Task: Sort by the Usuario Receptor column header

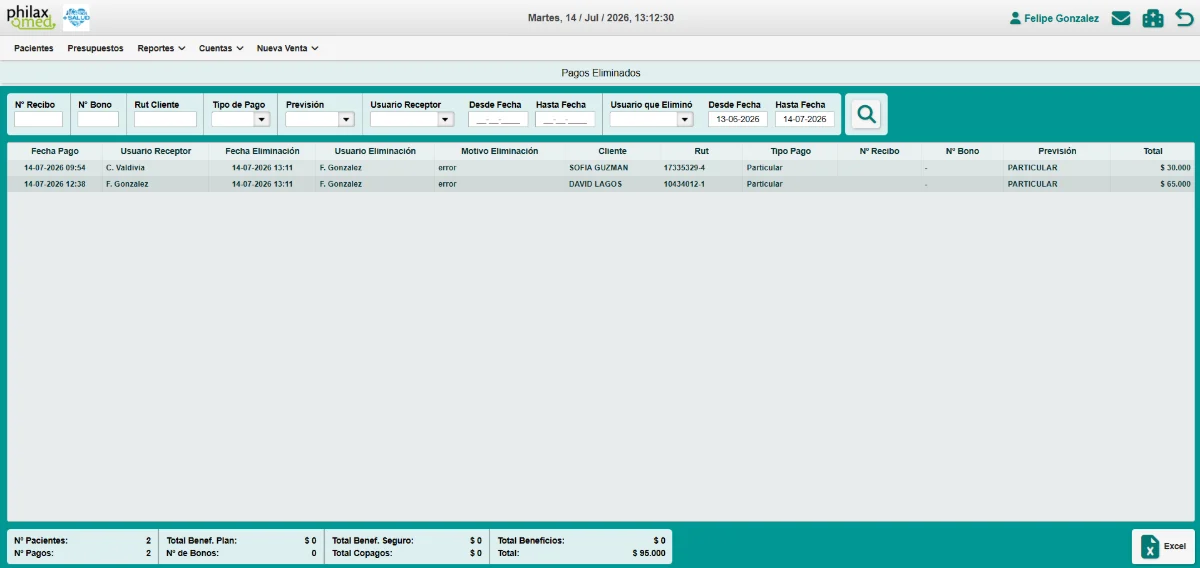Action: pyautogui.click(x=155, y=151)
